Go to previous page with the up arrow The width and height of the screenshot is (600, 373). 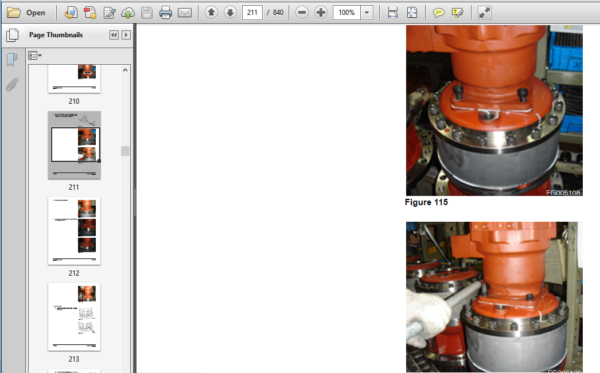click(211, 13)
